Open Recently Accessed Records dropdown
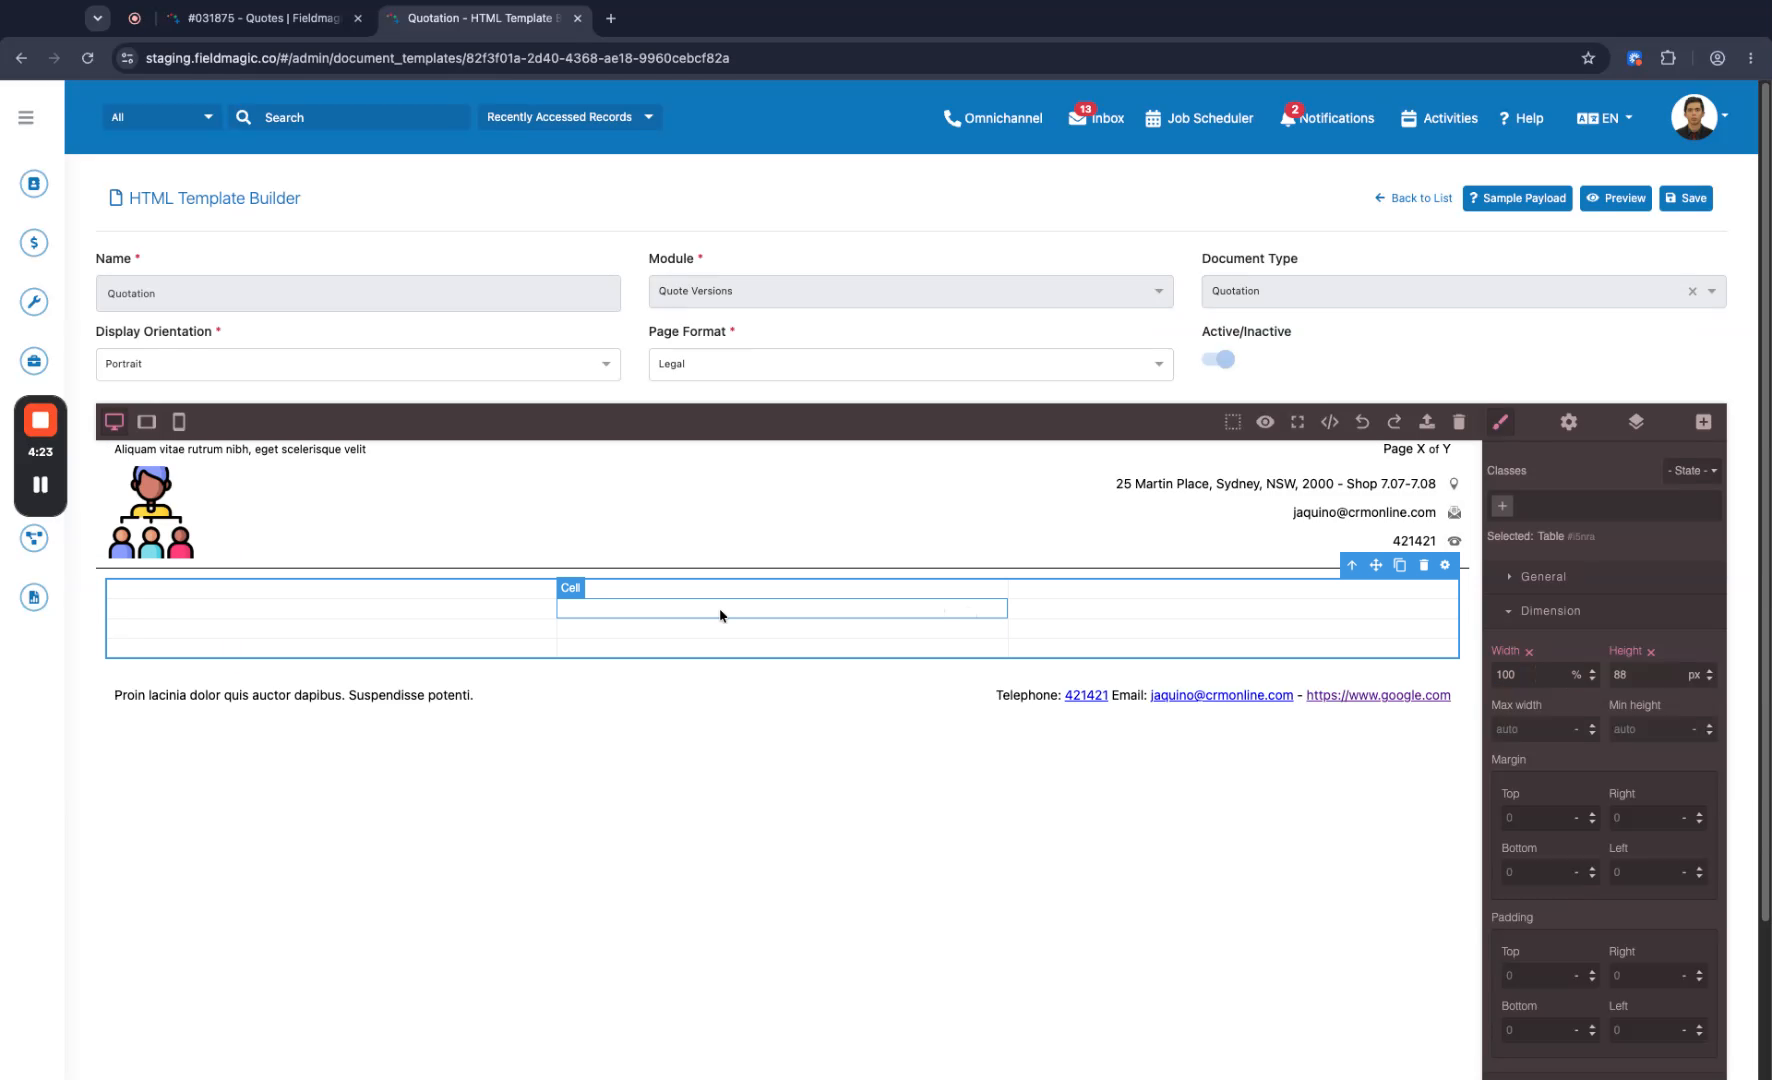1772x1080 pixels. point(570,117)
